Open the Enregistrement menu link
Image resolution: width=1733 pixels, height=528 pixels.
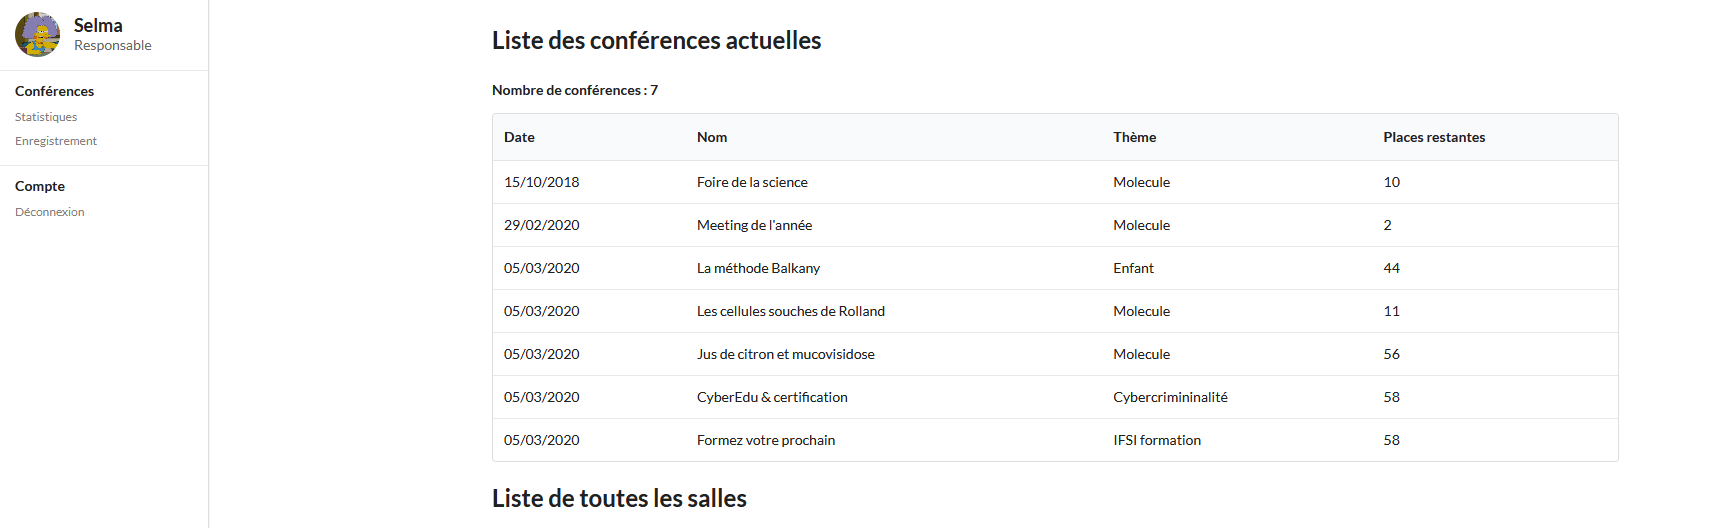point(56,141)
